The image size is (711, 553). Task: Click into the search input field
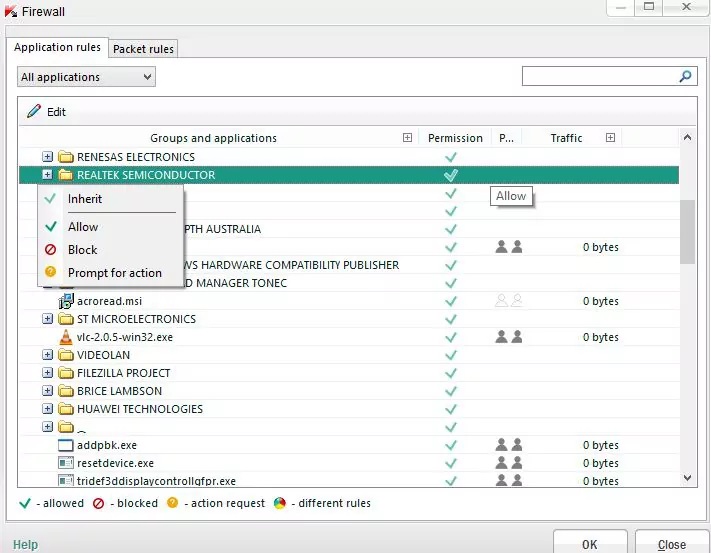[x=600, y=76]
